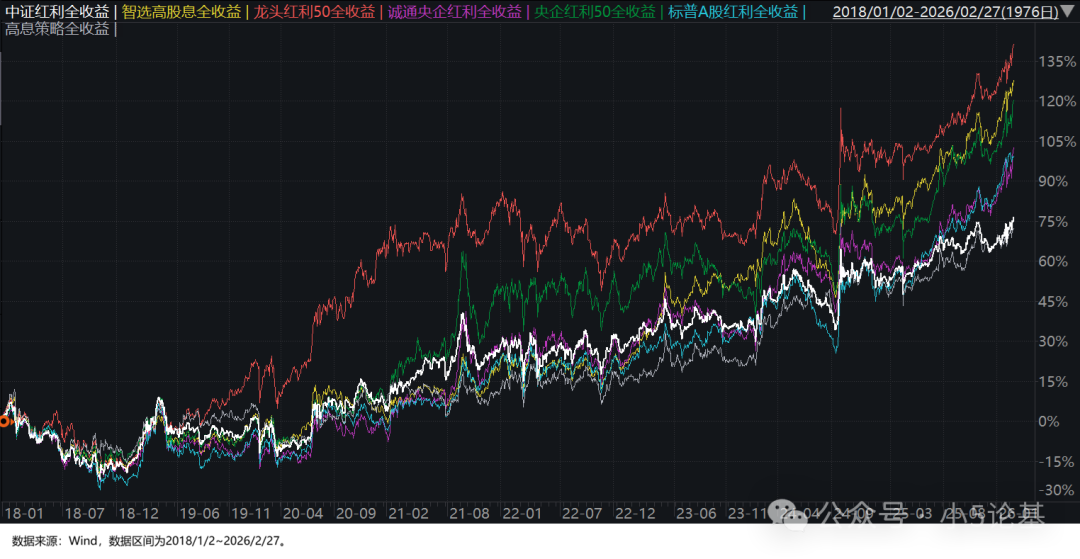Click the 标普A股红利全收益 legend label

tap(732, 12)
